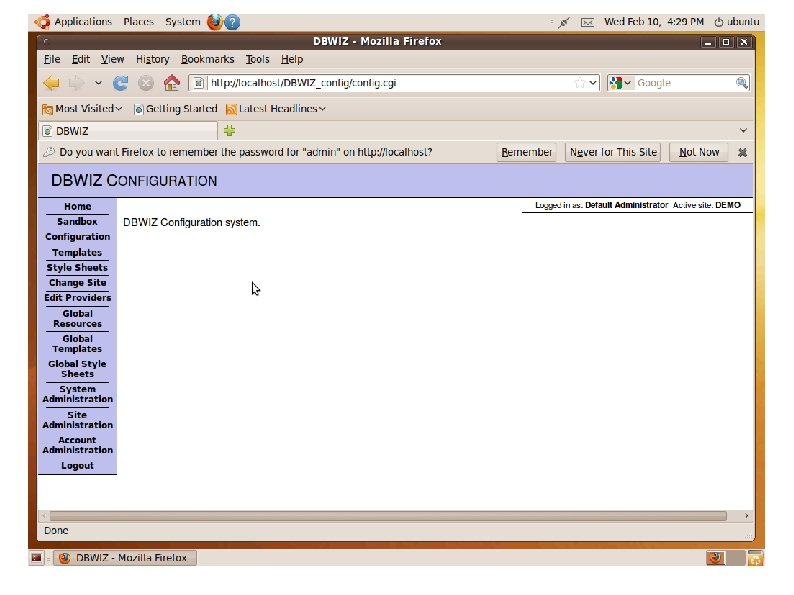Click Never for This Site button

[x=613, y=152]
